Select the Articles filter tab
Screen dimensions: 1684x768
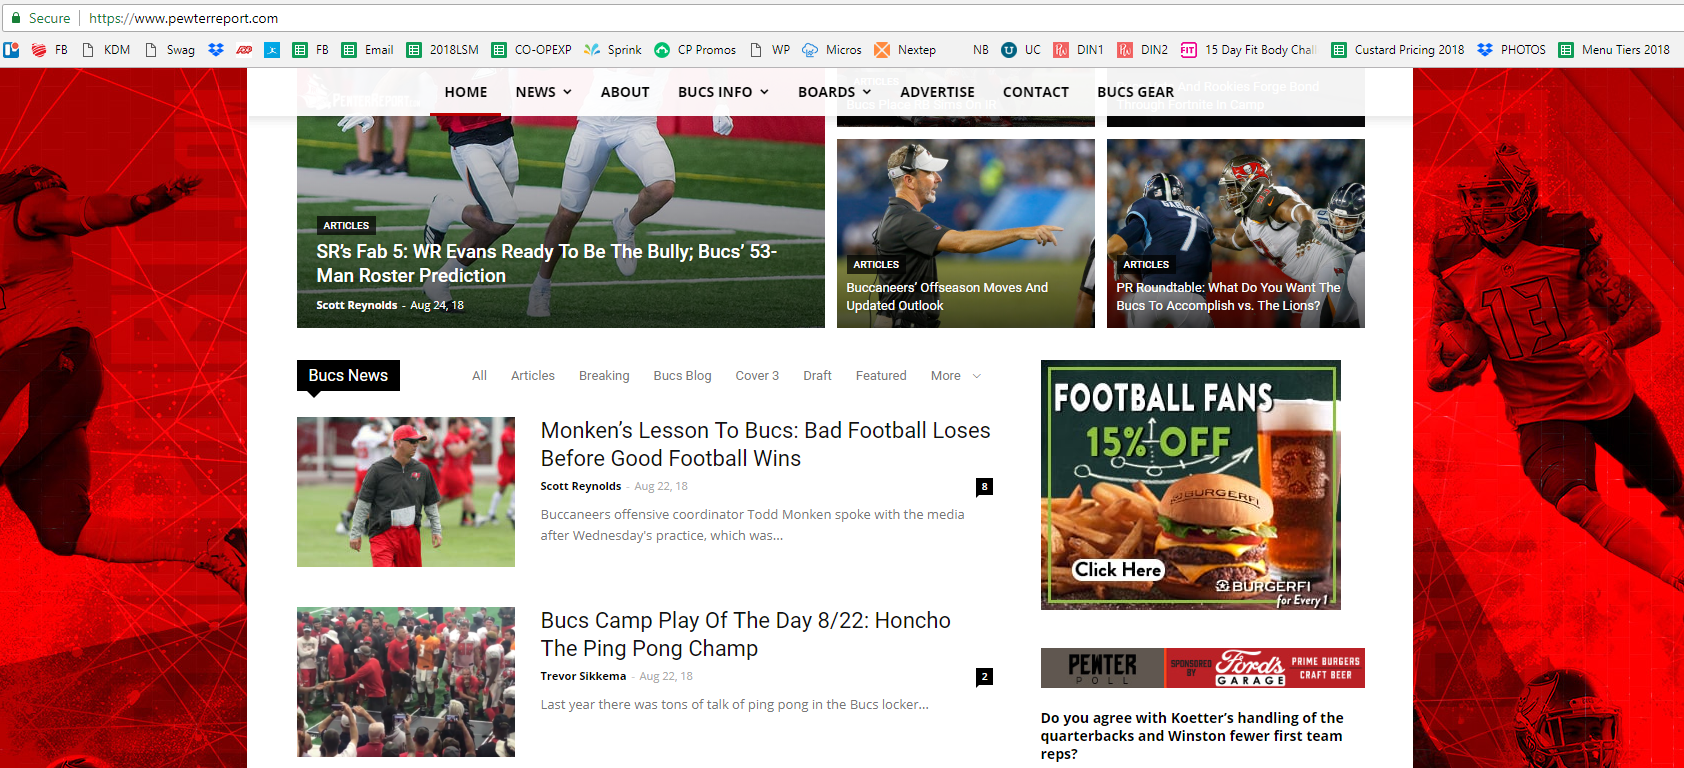pos(533,376)
